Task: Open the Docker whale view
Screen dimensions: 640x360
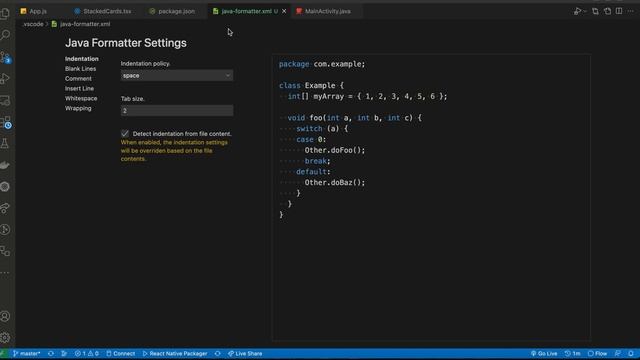Action: click(5, 165)
